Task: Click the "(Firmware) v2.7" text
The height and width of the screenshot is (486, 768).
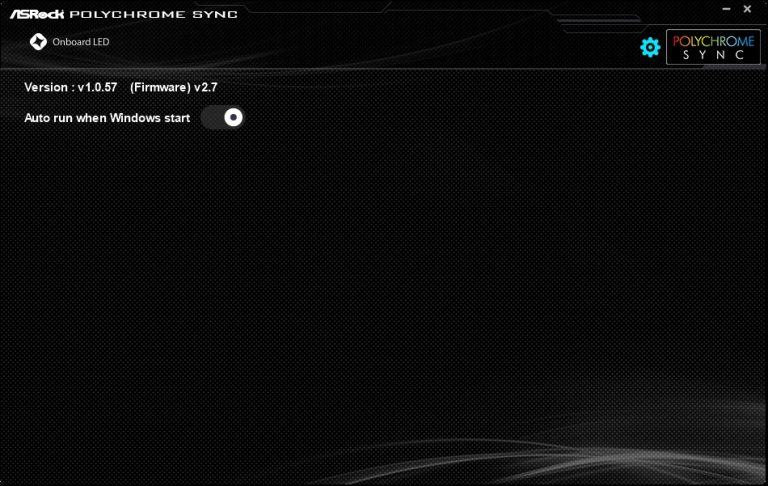Action: click(173, 88)
